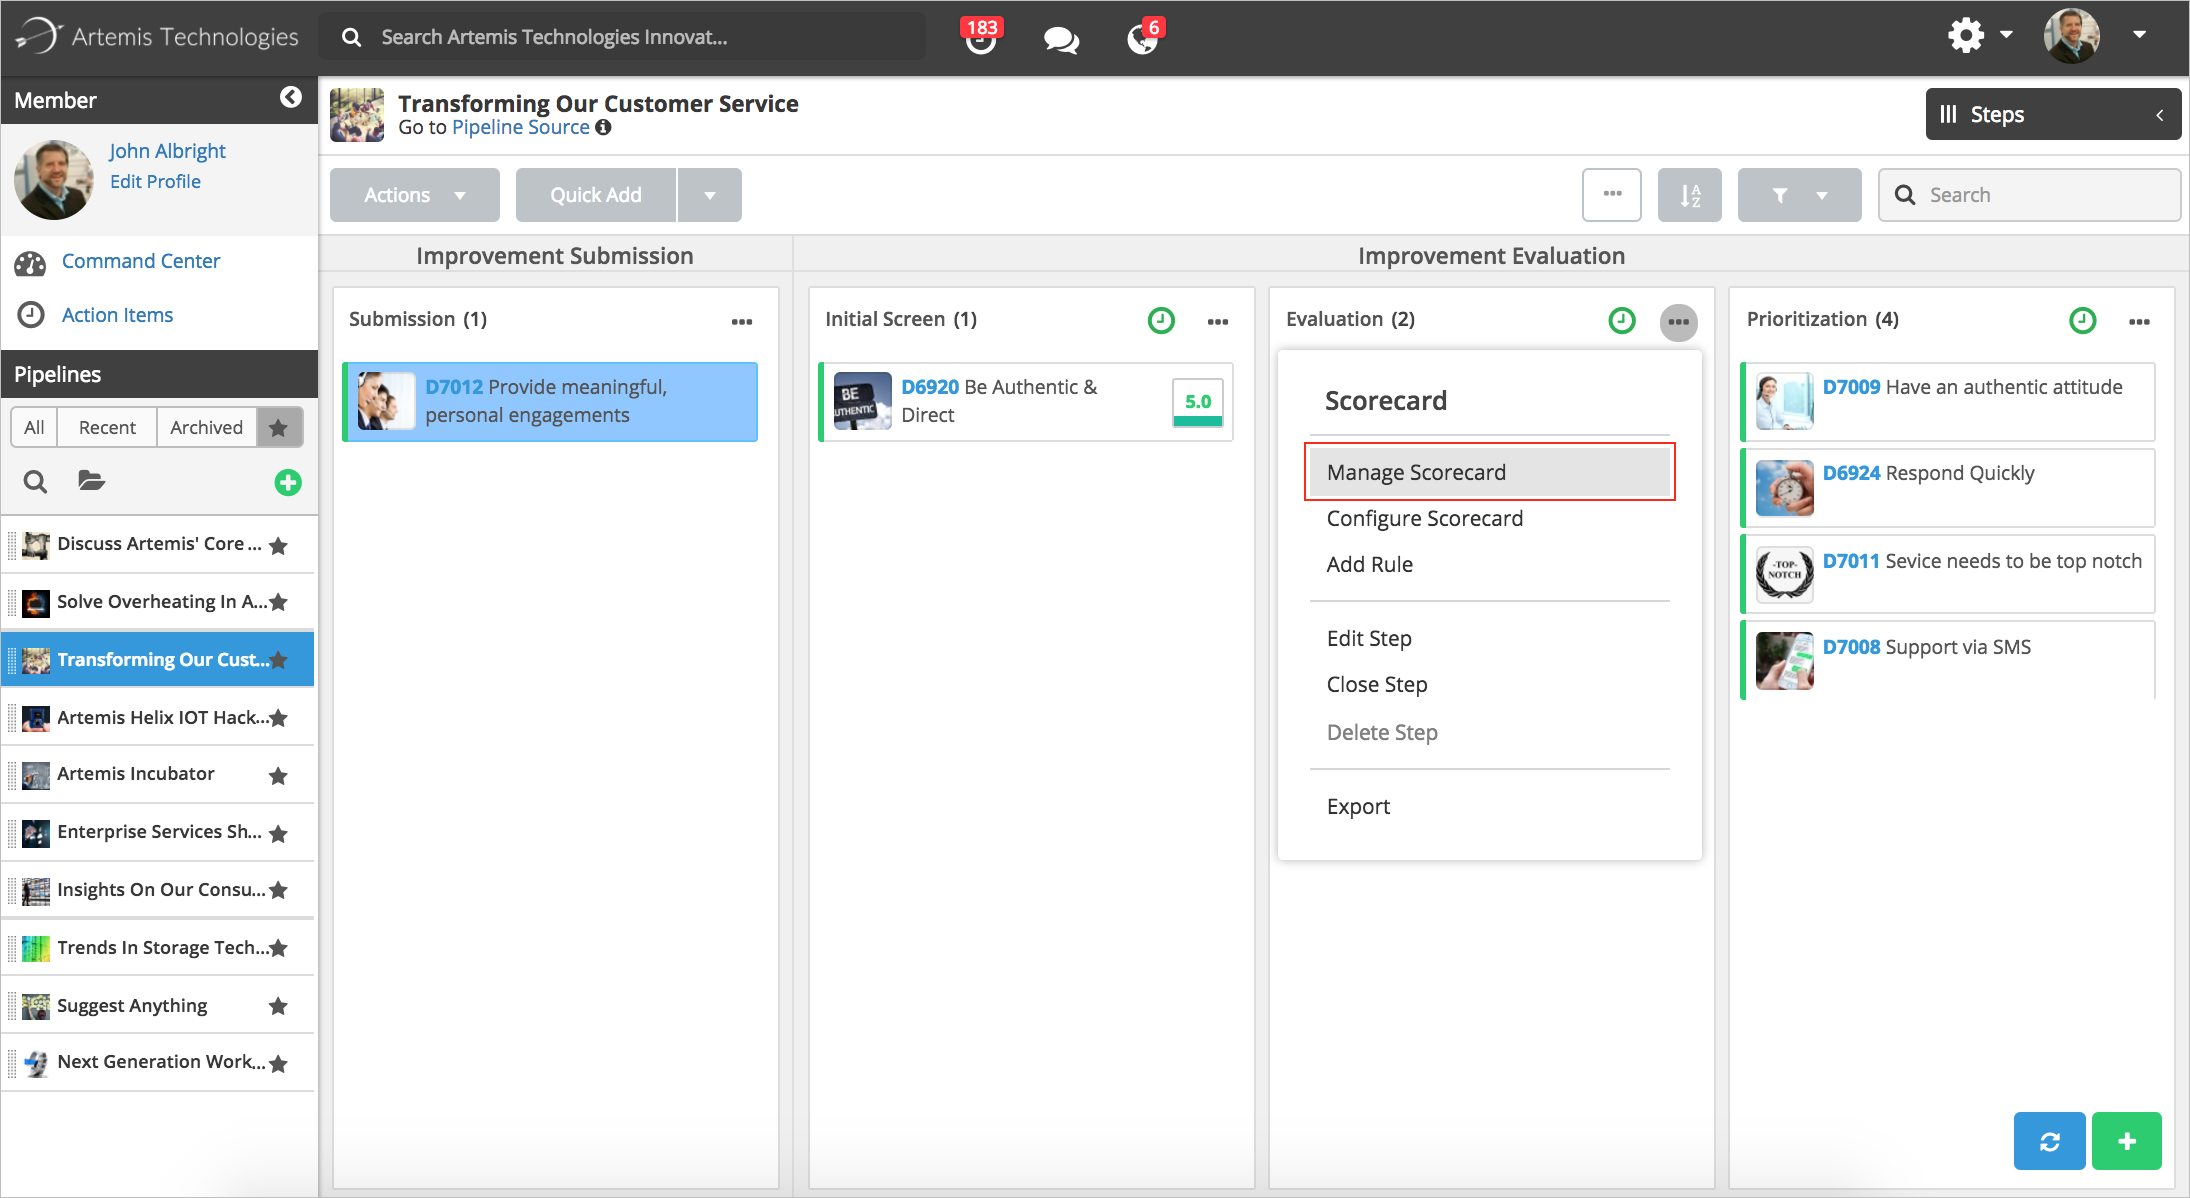Filter pipelines by starred favorites
The height and width of the screenshot is (1198, 2190).
point(279,427)
